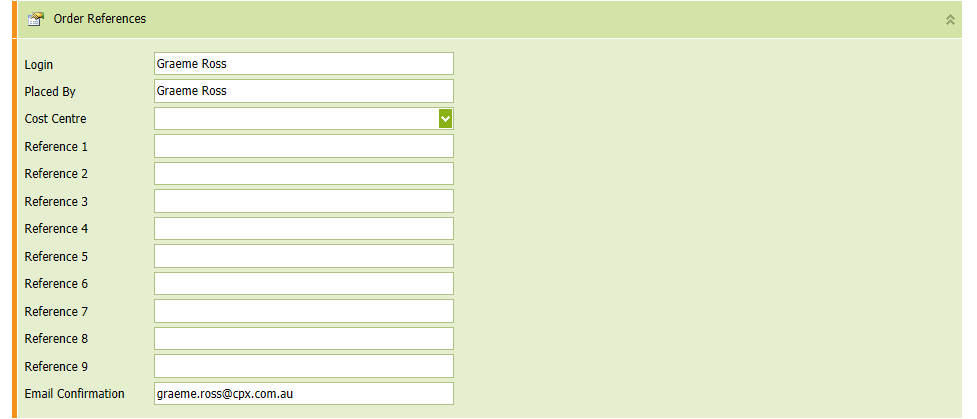Focus the Reference 8 field

coord(303,339)
